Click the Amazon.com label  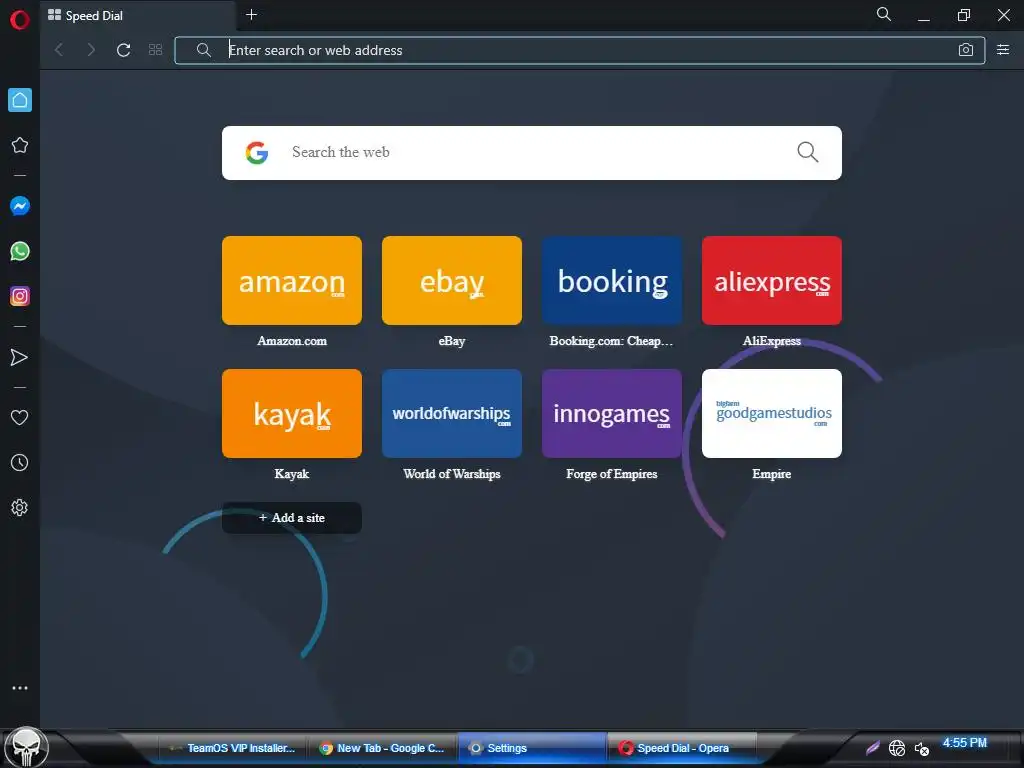click(292, 341)
